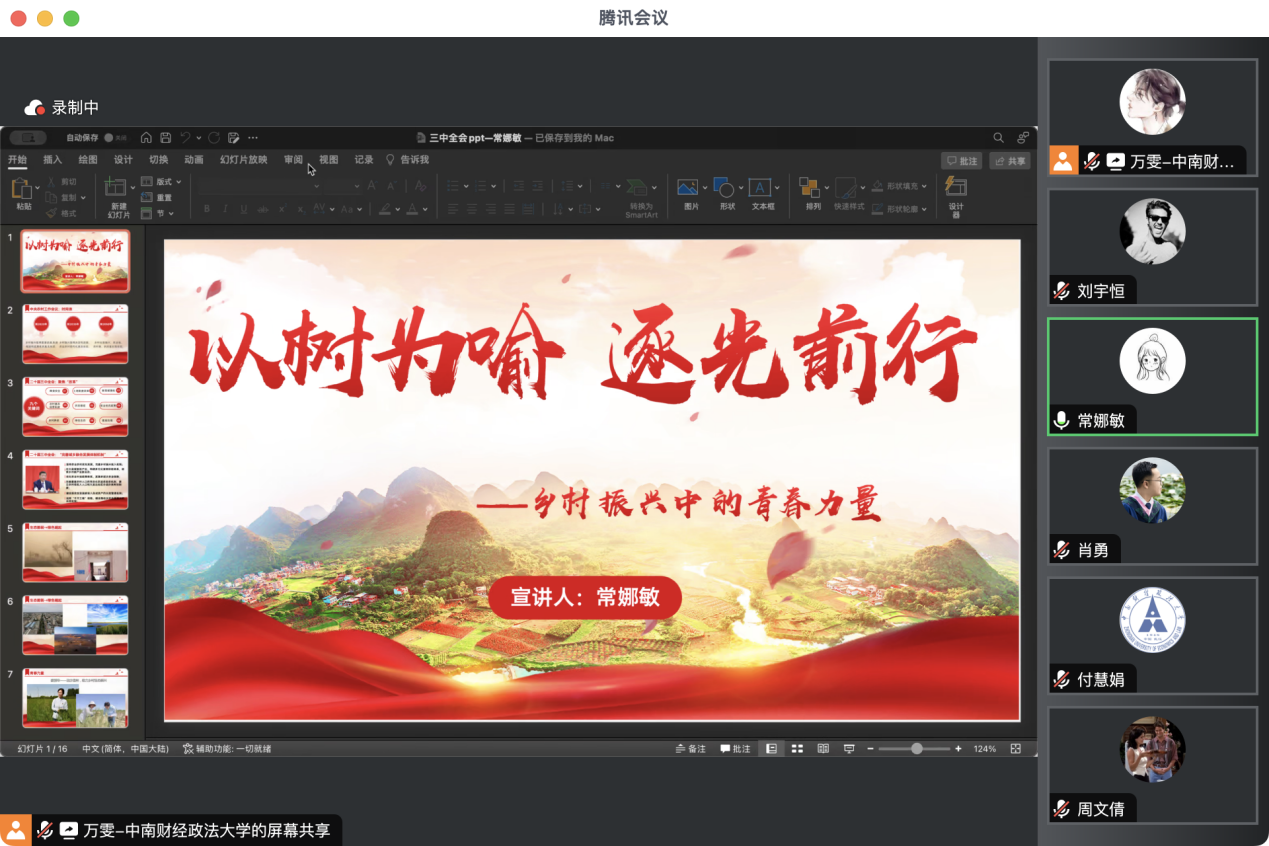
Task: Click the Comments (批注) button at top right
Action: coord(962,161)
